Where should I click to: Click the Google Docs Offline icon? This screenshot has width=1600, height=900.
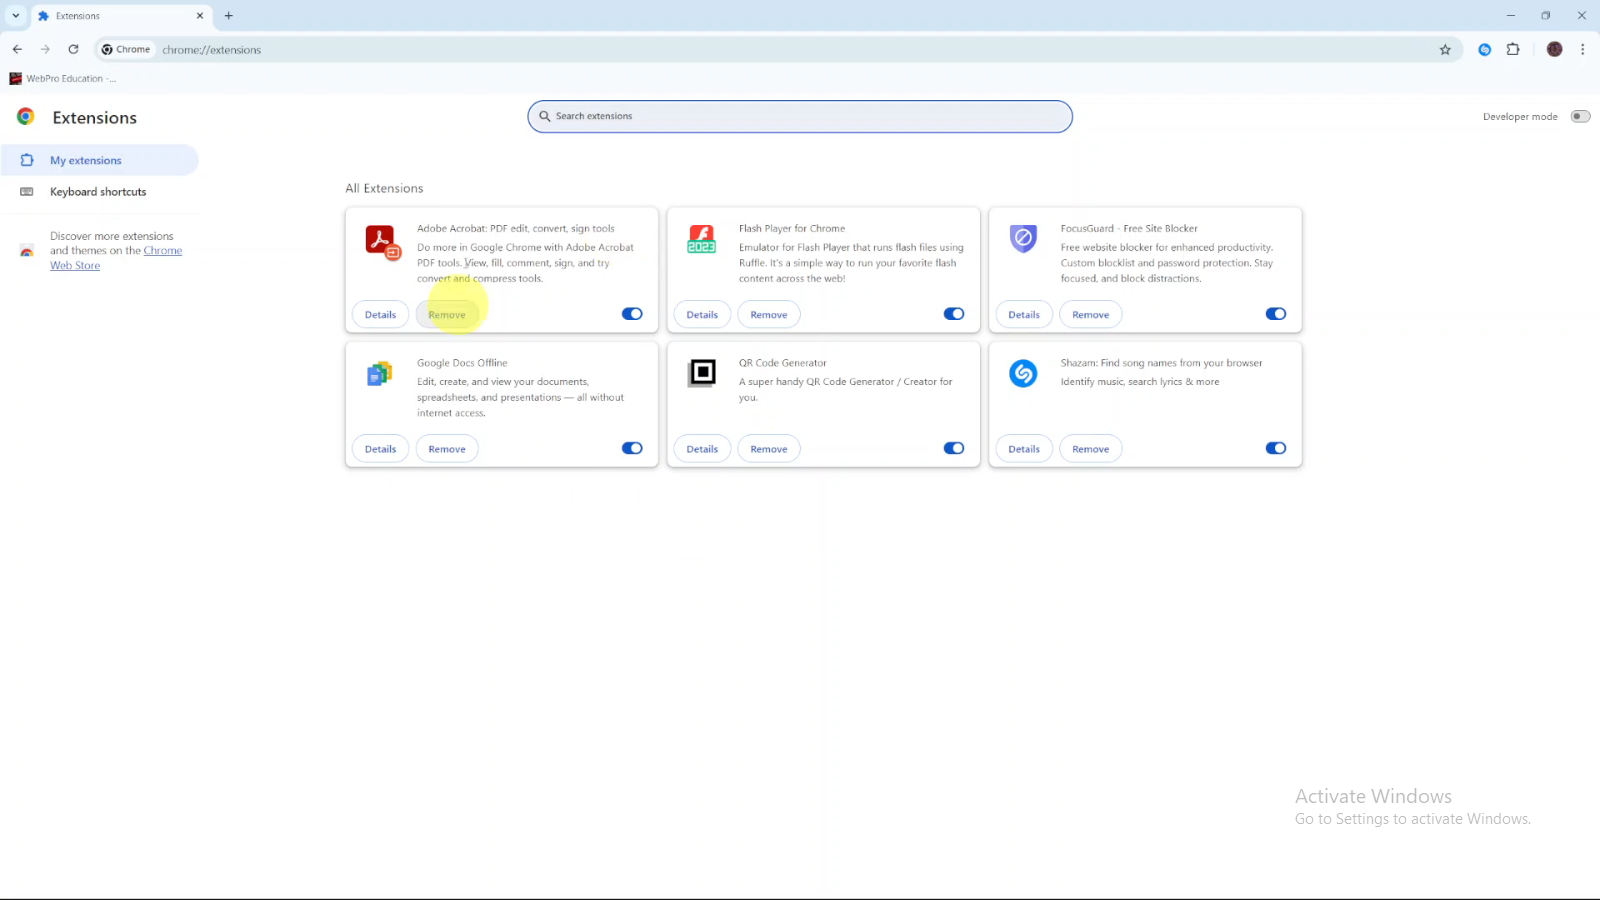coord(379,374)
